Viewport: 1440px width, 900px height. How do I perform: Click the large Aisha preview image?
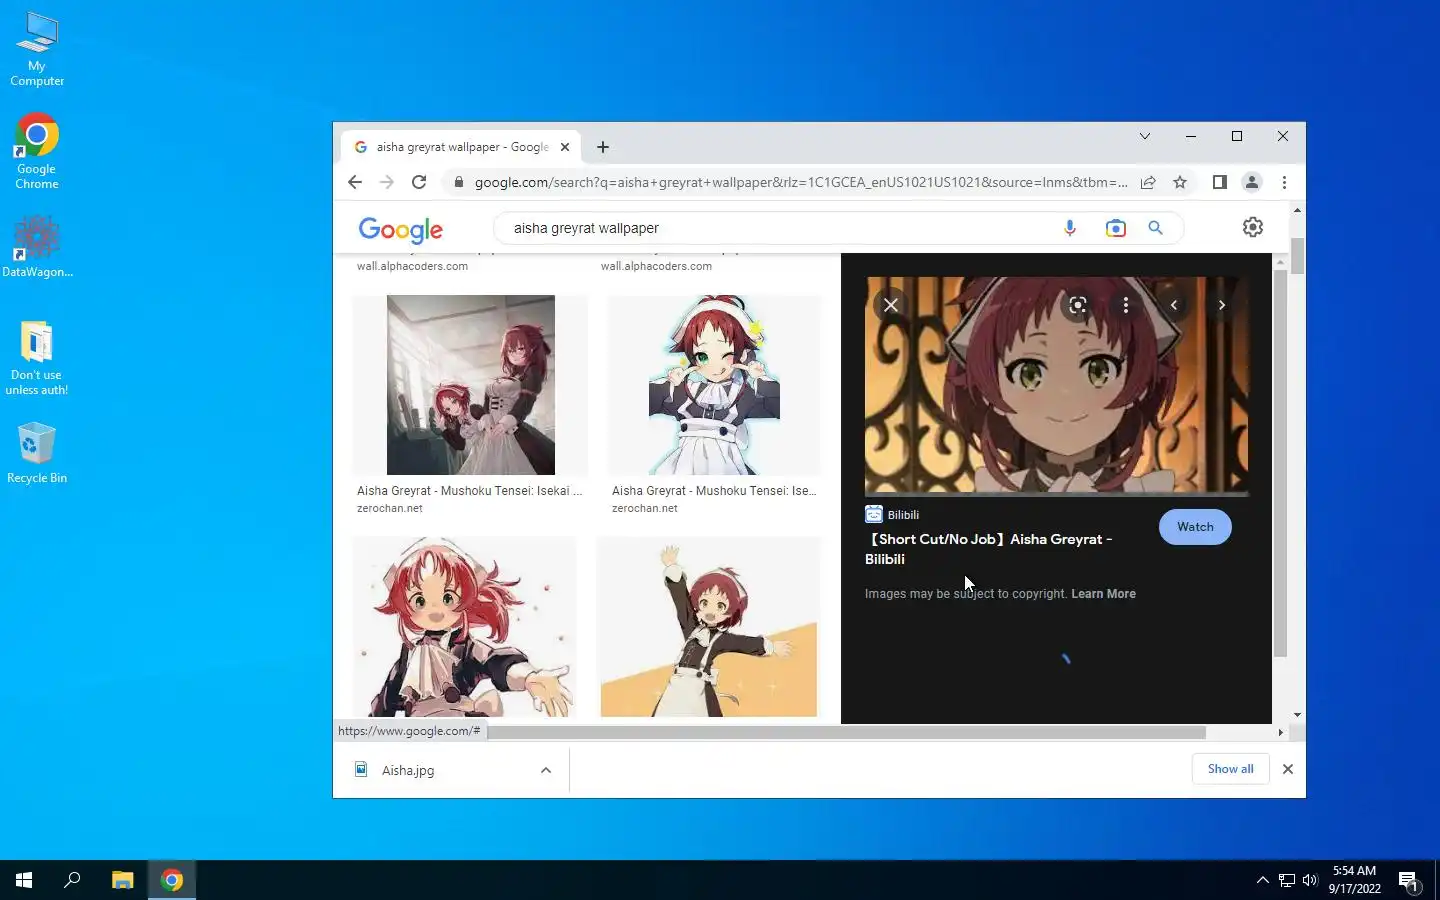[1056, 385]
